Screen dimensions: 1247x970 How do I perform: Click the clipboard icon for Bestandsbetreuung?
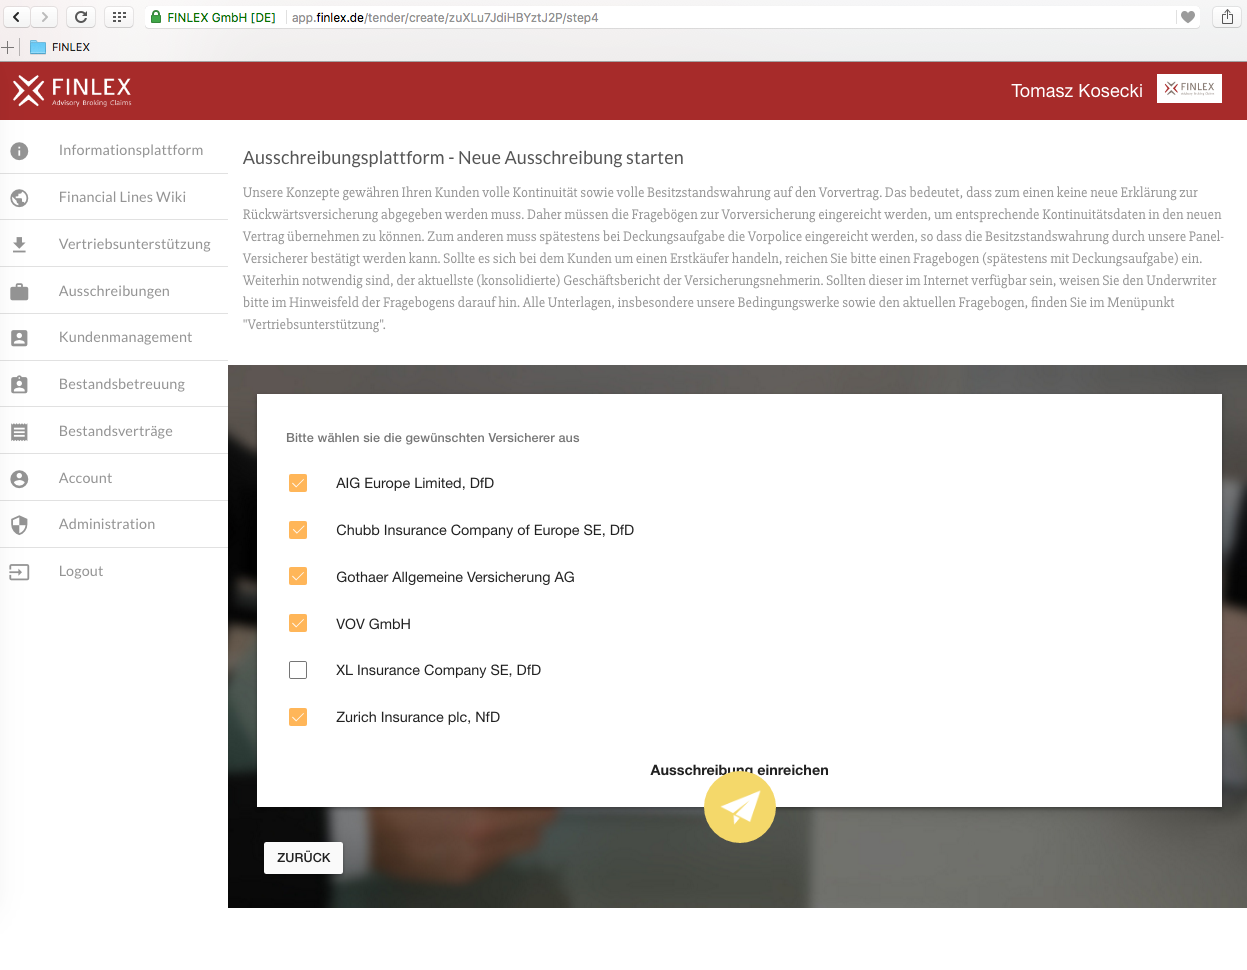tap(19, 384)
